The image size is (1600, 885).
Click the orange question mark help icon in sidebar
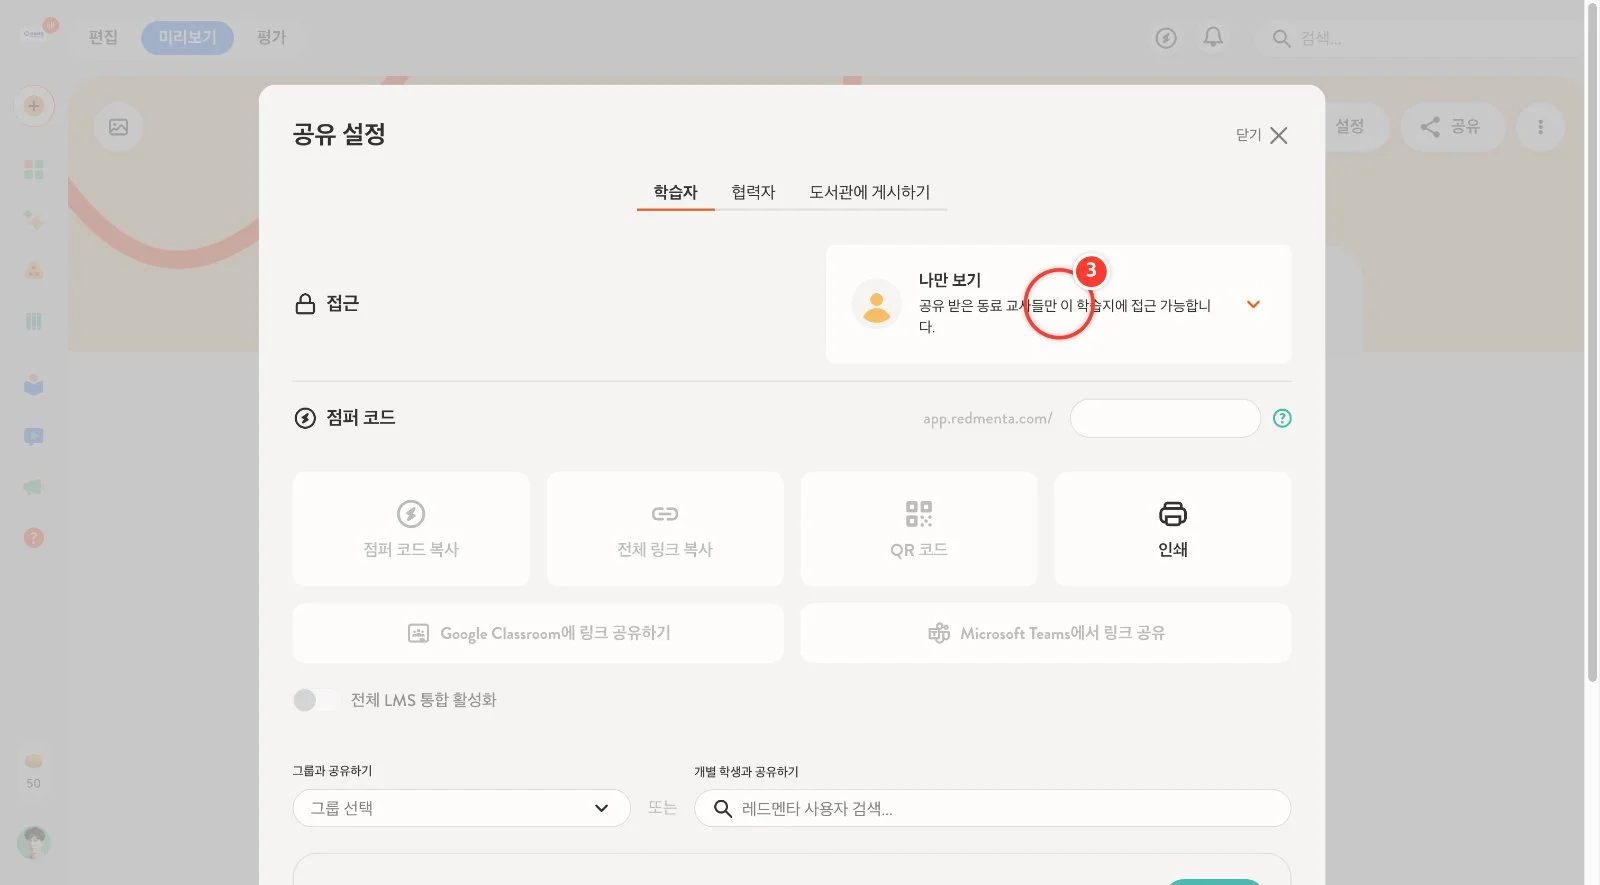coord(34,538)
